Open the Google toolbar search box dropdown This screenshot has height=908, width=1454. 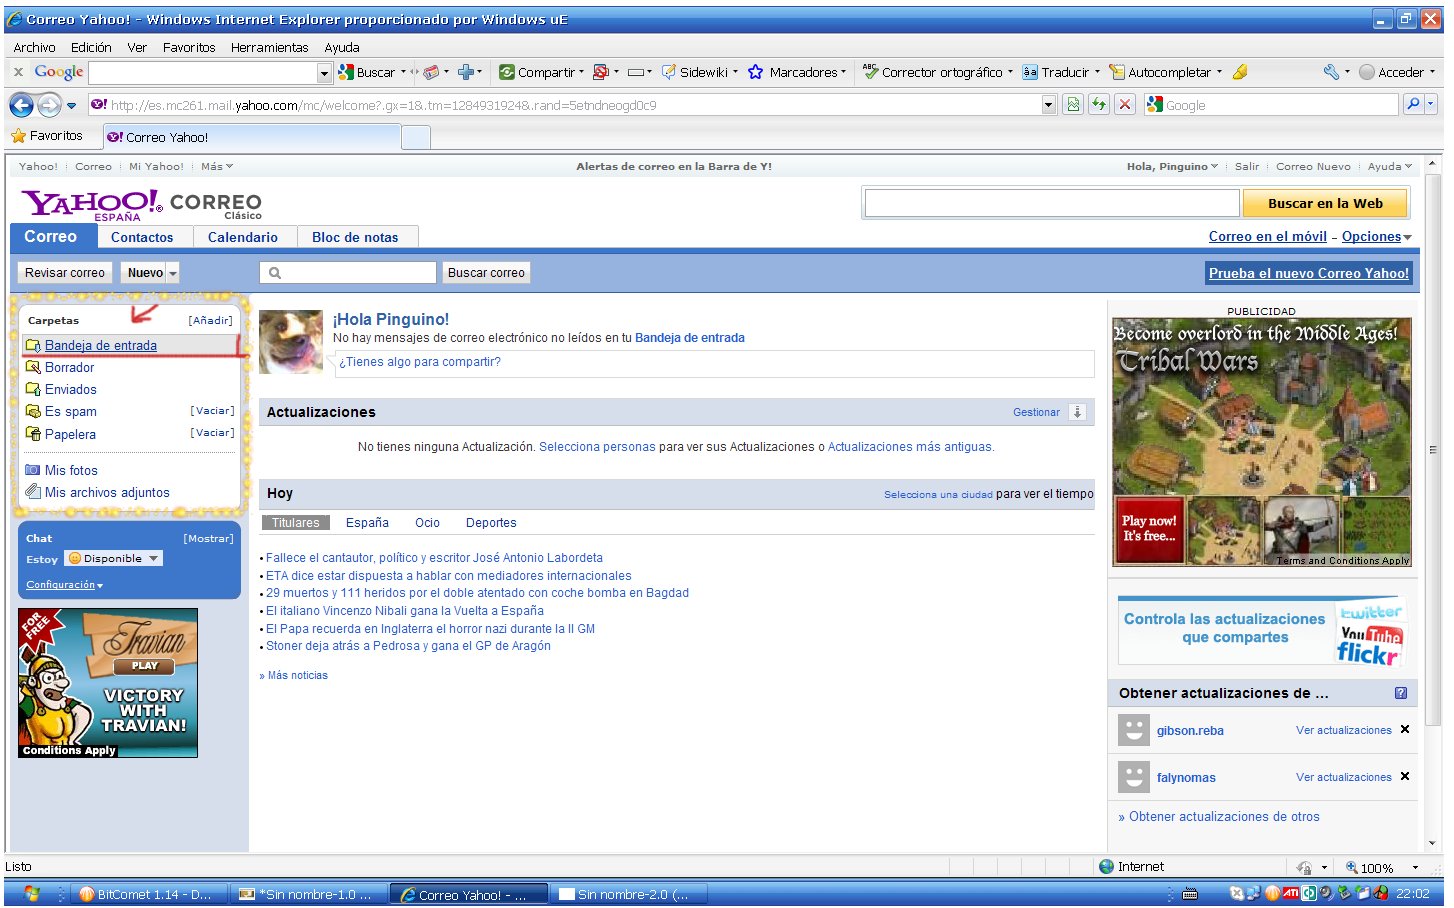coord(324,72)
